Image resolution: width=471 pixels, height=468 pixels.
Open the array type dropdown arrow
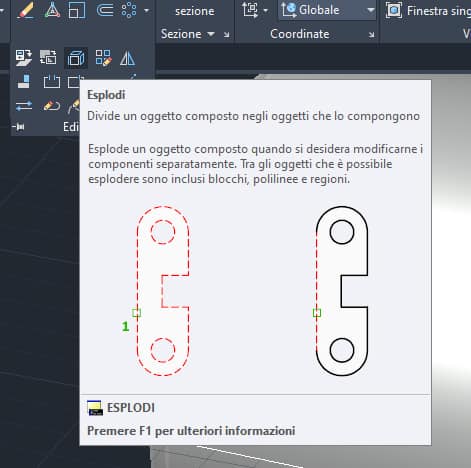point(146,11)
